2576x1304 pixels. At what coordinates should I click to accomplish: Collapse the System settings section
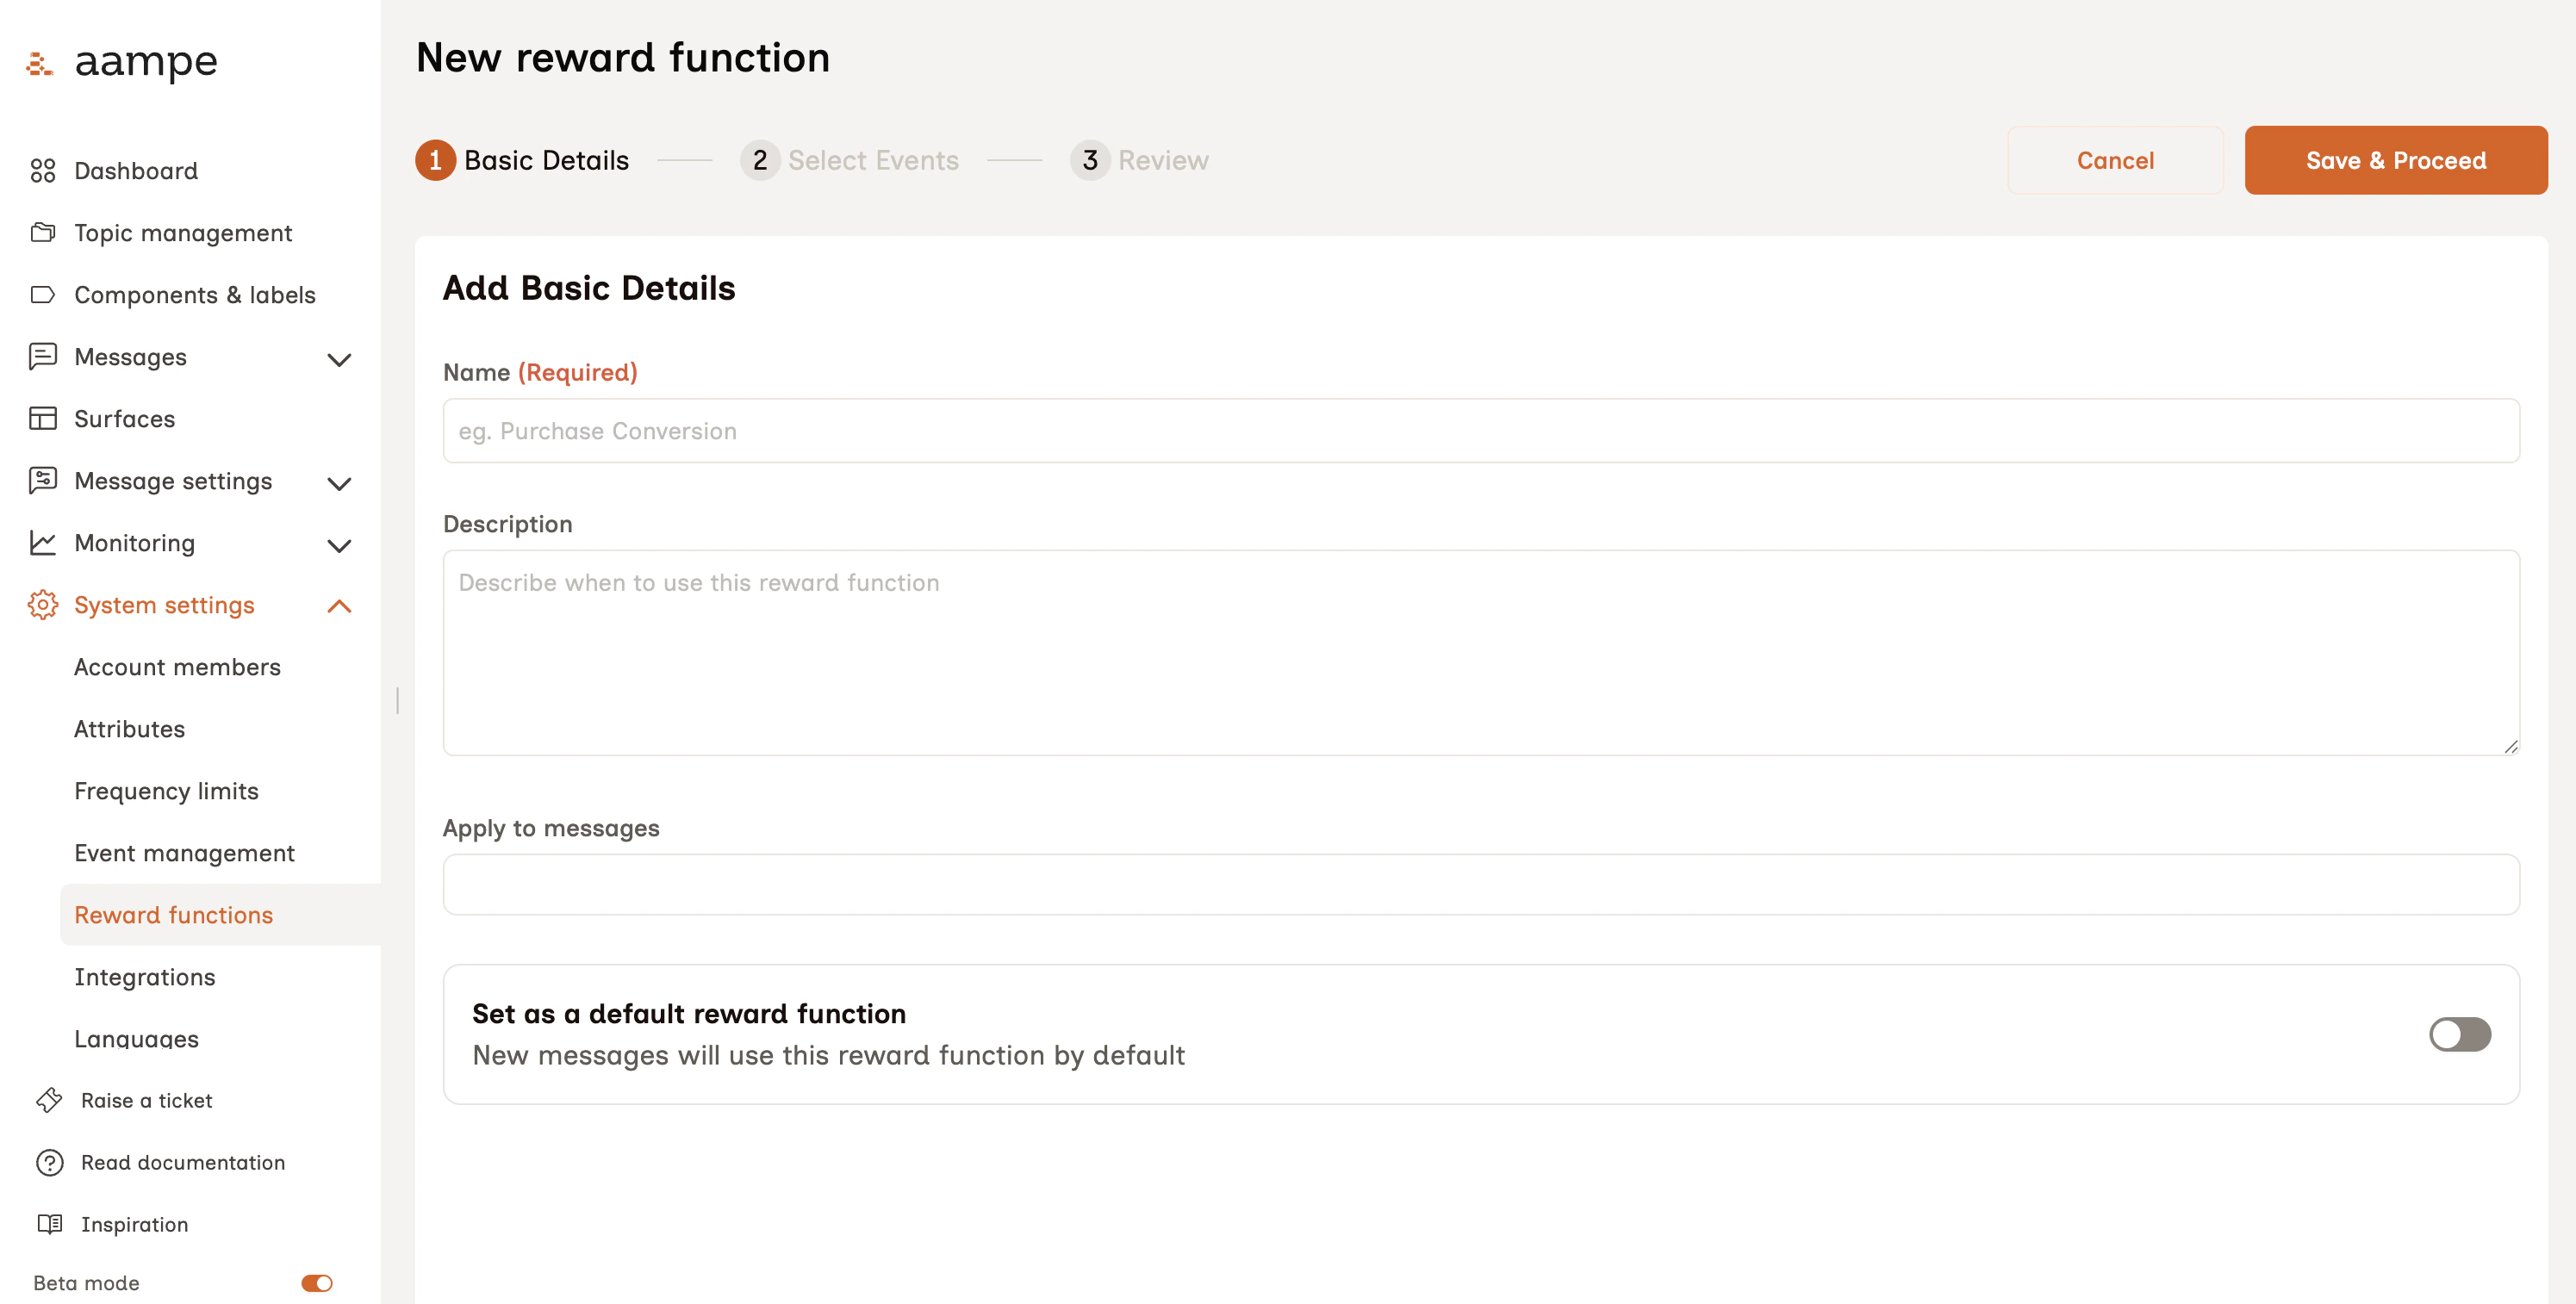[x=339, y=605]
